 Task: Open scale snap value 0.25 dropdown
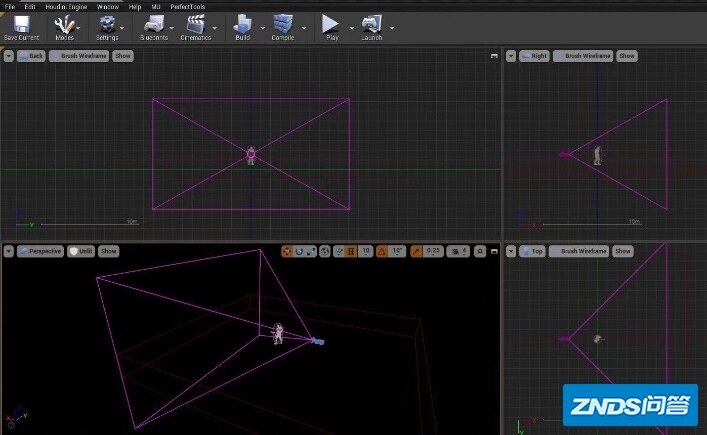pyautogui.click(x=433, y=252)
